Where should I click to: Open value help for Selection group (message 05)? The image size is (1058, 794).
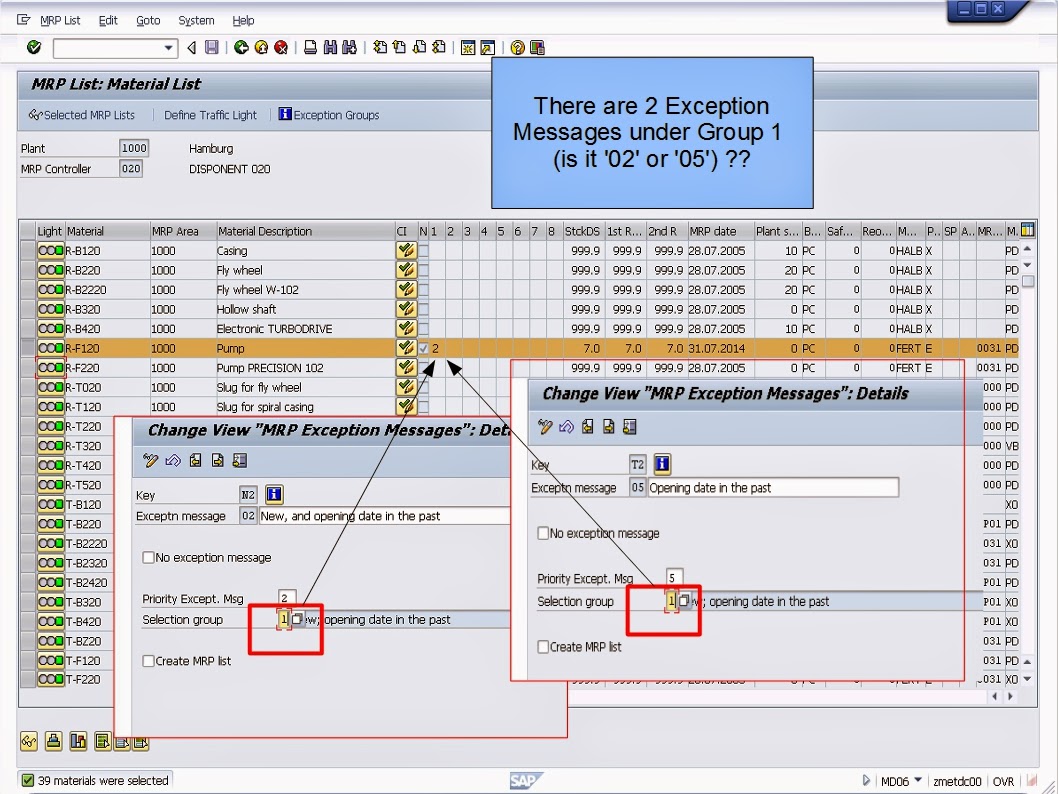click(684, 600)
